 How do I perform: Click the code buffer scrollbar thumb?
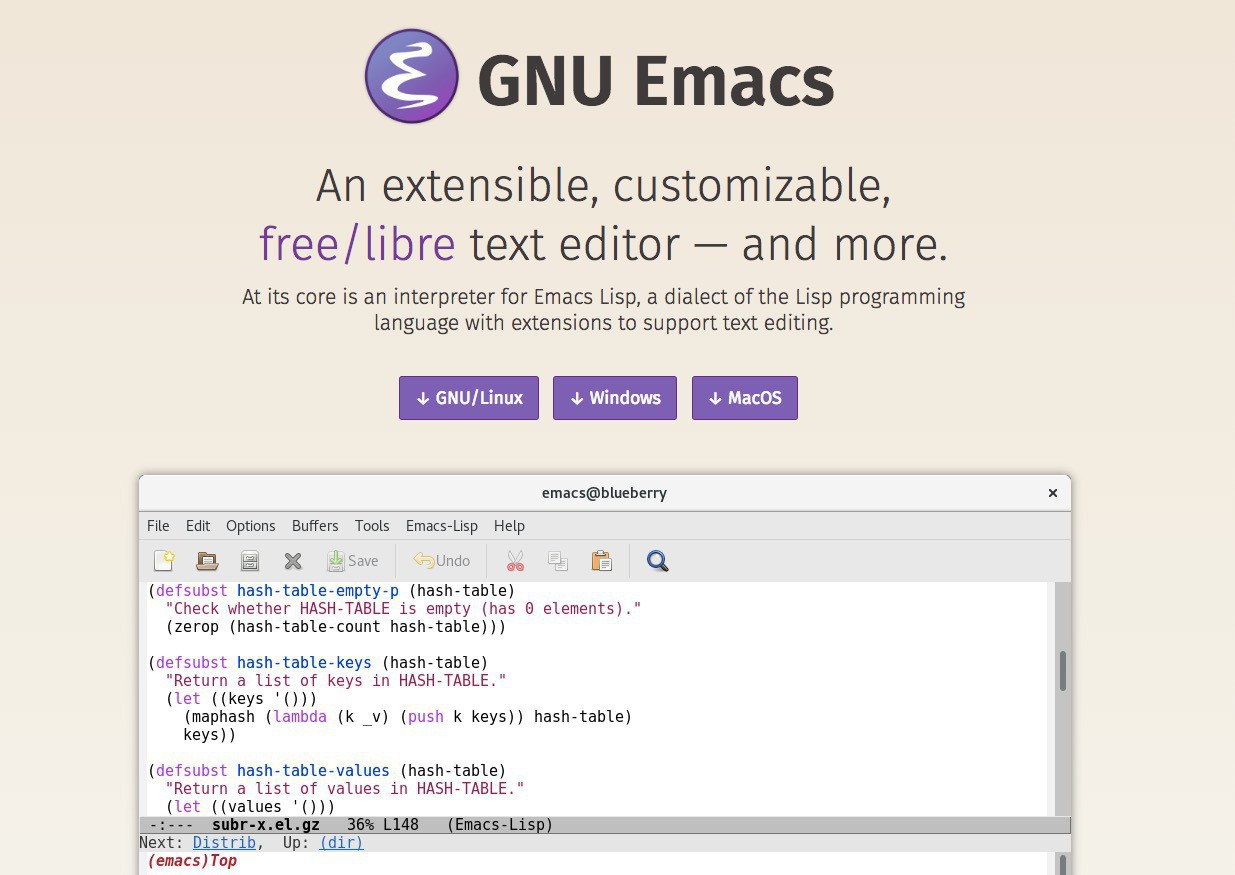pyautogui.click(x=1062, y=670)
